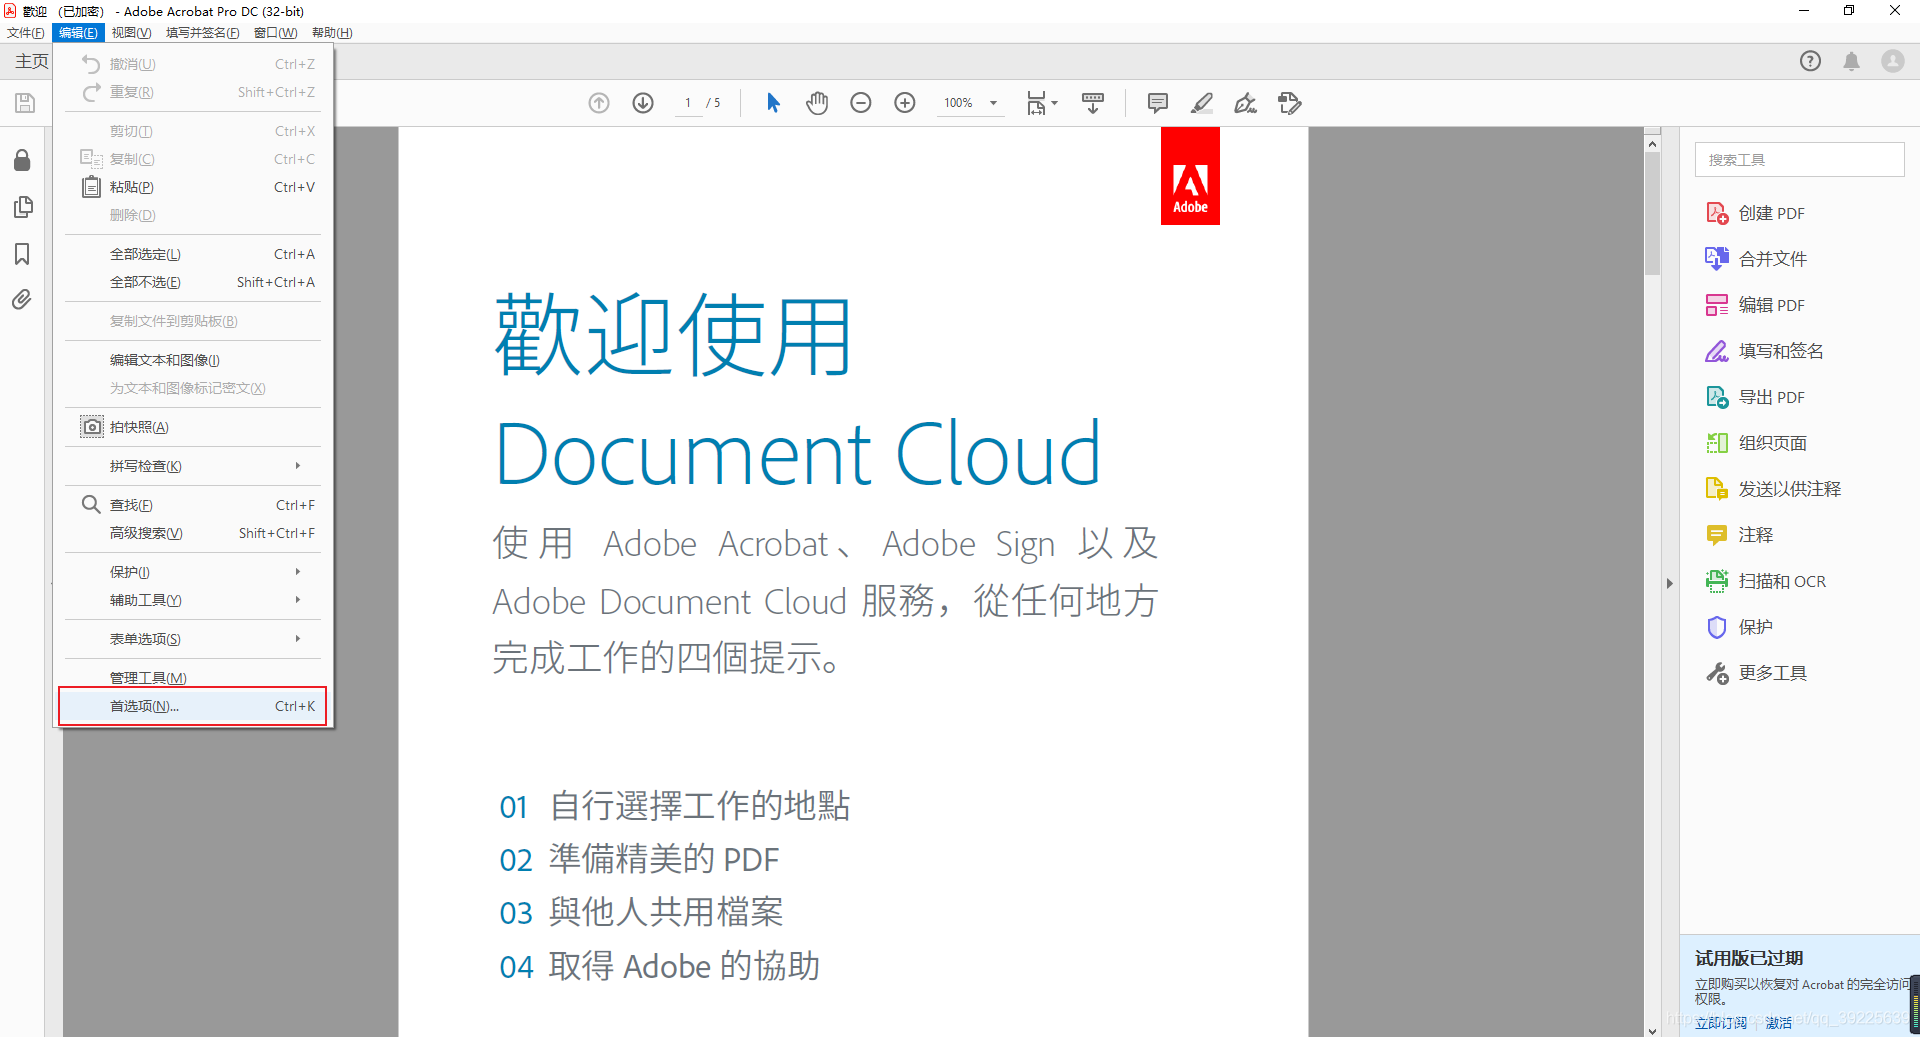Image resolution: width=1920 pixels, height=1037 pixels.
Task: Open the 编辑 PDF tool
Action: coord(1755,305)
